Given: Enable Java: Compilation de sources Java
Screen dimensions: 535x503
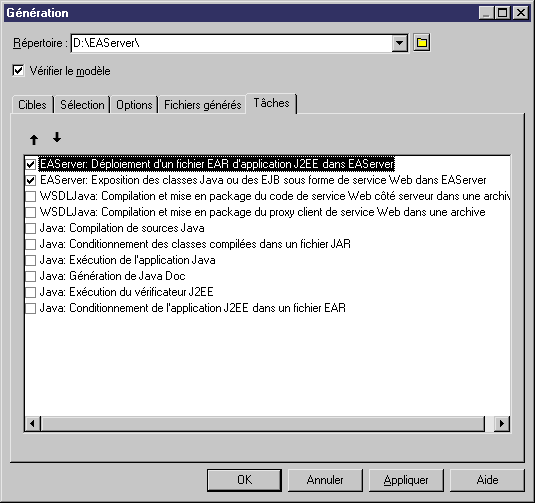Looking at the screenshot, I should (31, 228).
